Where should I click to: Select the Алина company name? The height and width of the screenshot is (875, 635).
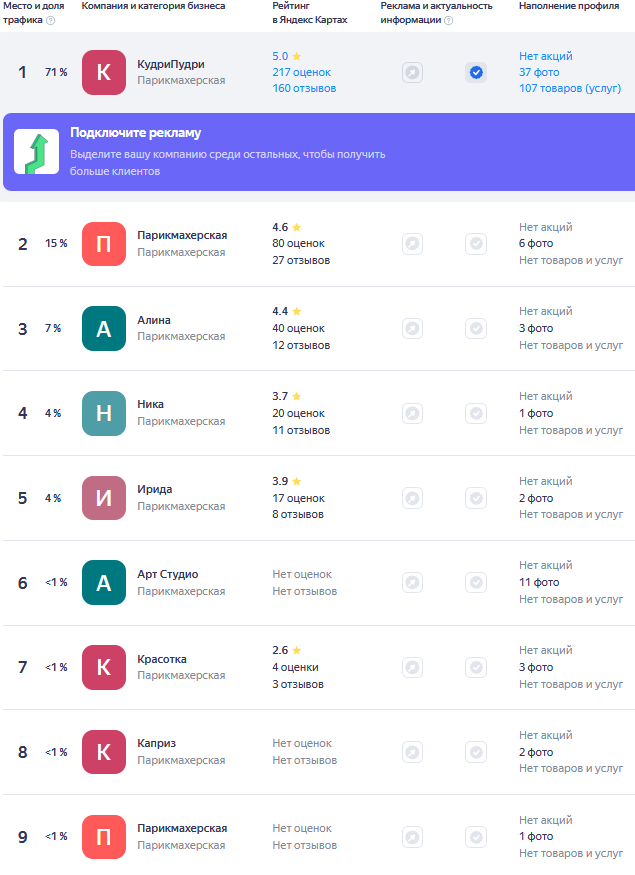[x=154, y=320]
